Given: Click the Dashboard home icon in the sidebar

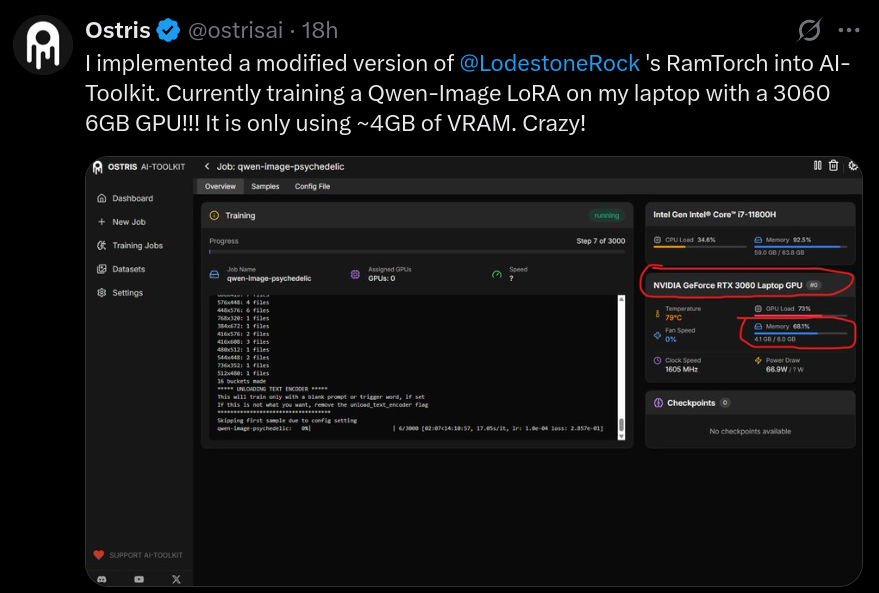Looking at the screenshot, I should point(101,198).
